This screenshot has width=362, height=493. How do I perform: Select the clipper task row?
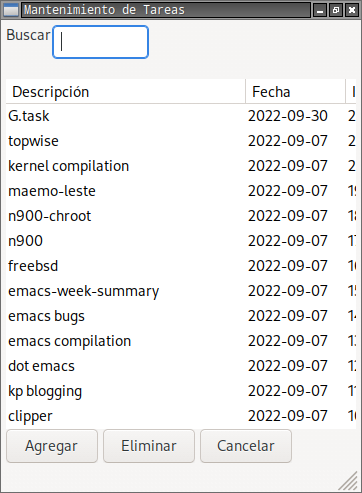point(181,416)
